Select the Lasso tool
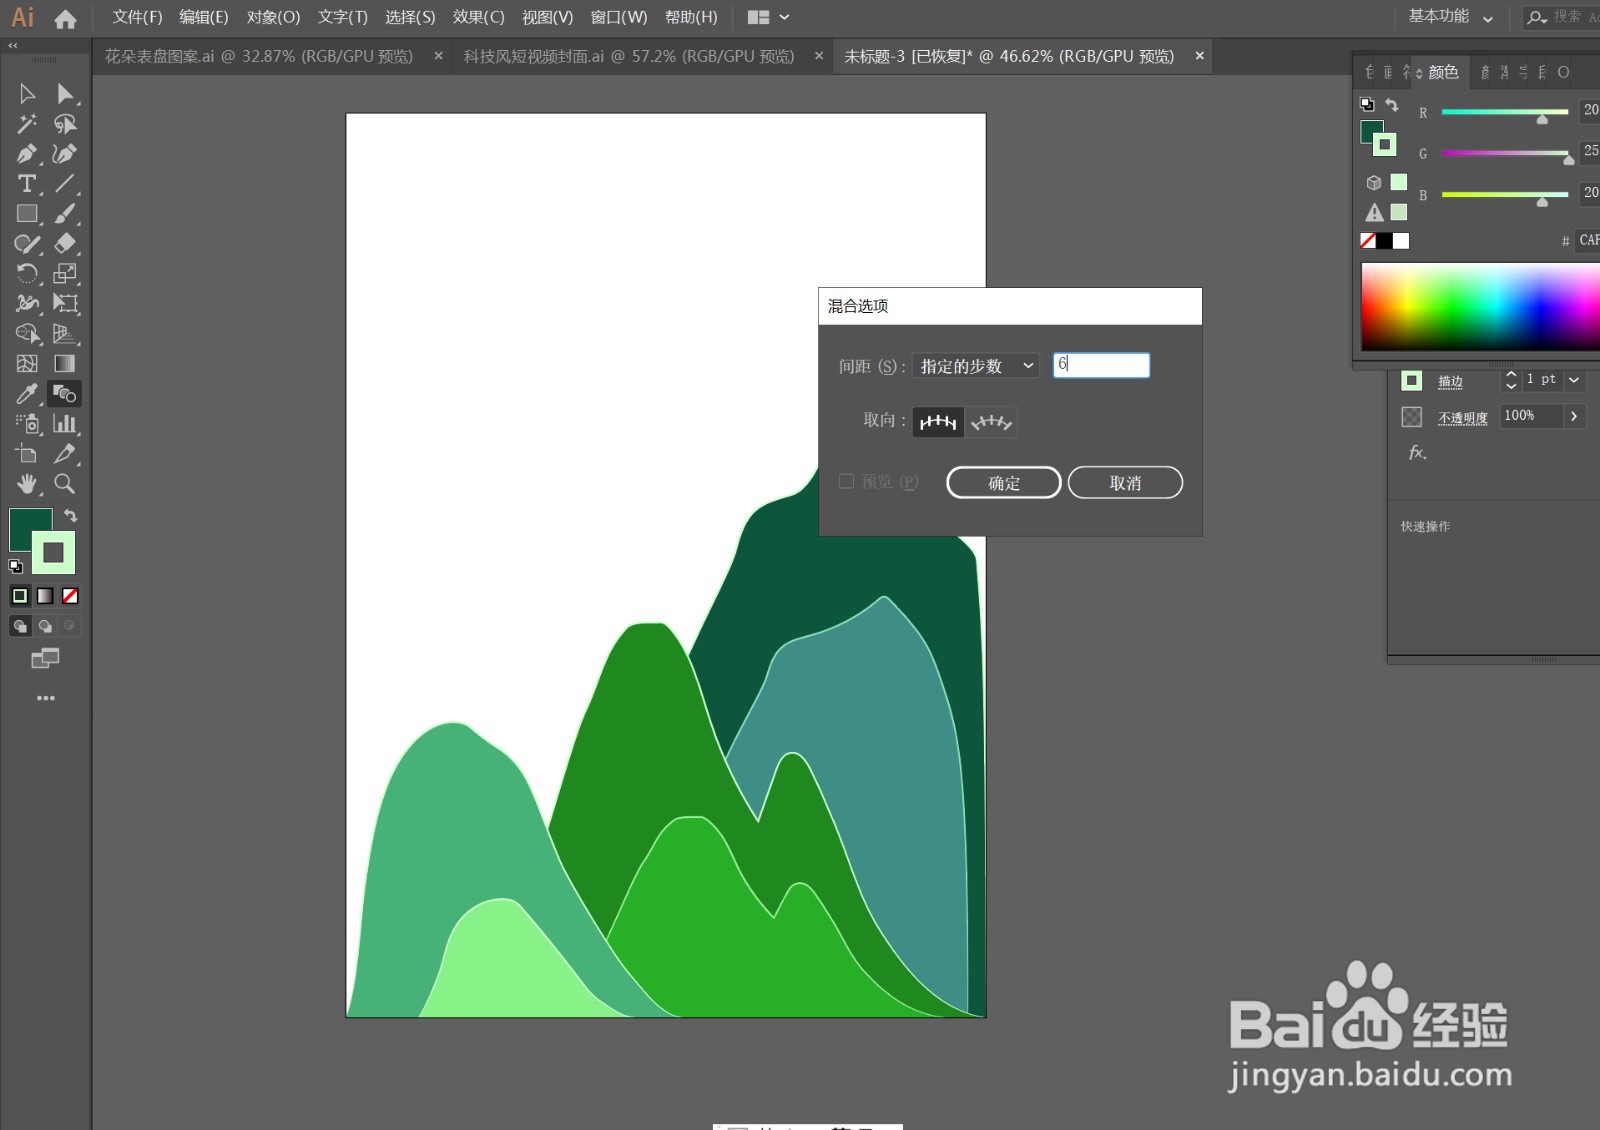This screenshot has width=1600, height=1130. tap(65, 124)
